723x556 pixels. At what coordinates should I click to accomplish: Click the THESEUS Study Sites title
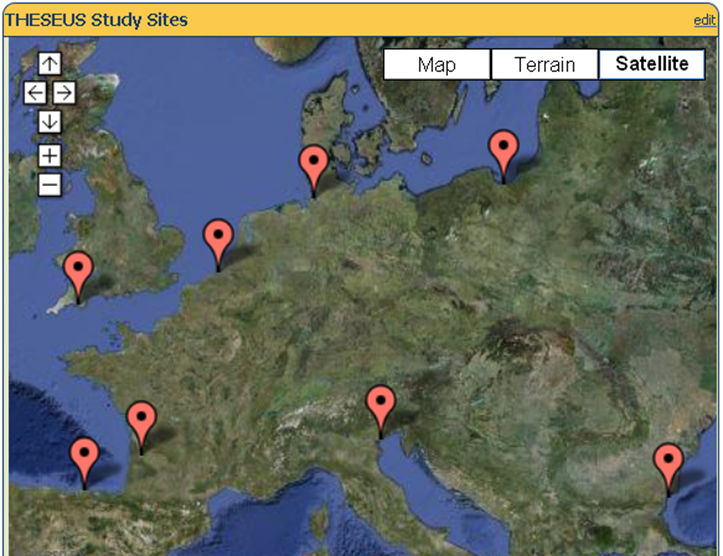point(96,21)
